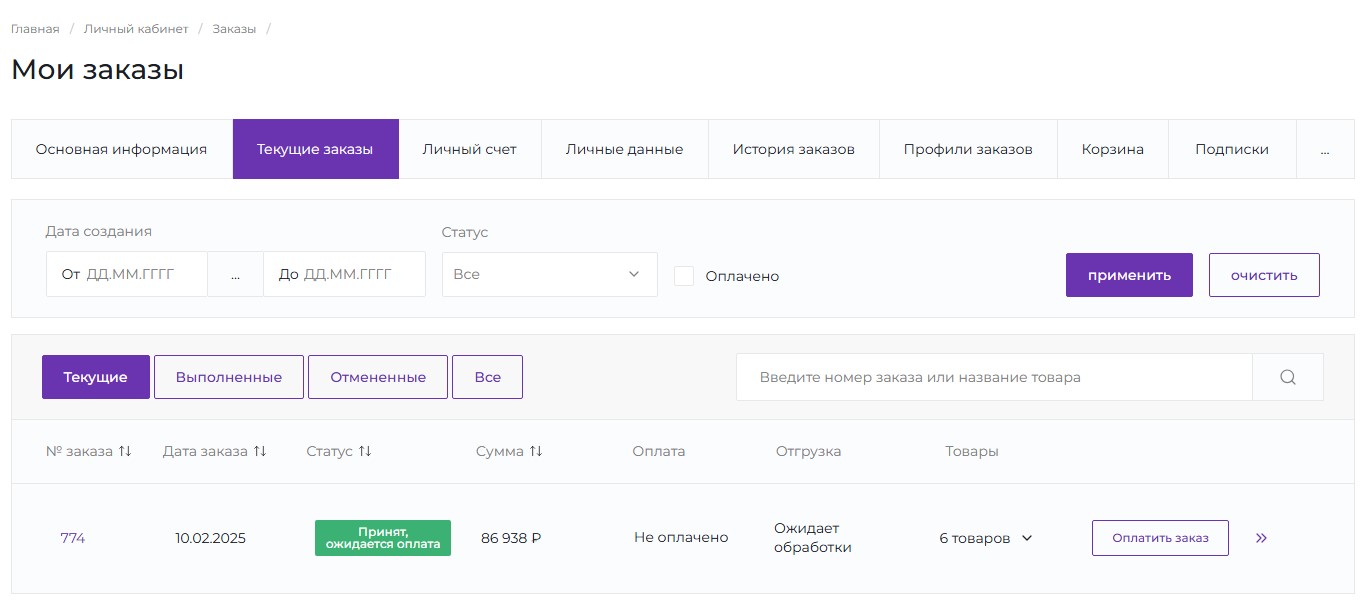This screenshot has height=605, width=1366.
Task: Switch to the Выполненные orders view
Action: coord(228,377)
